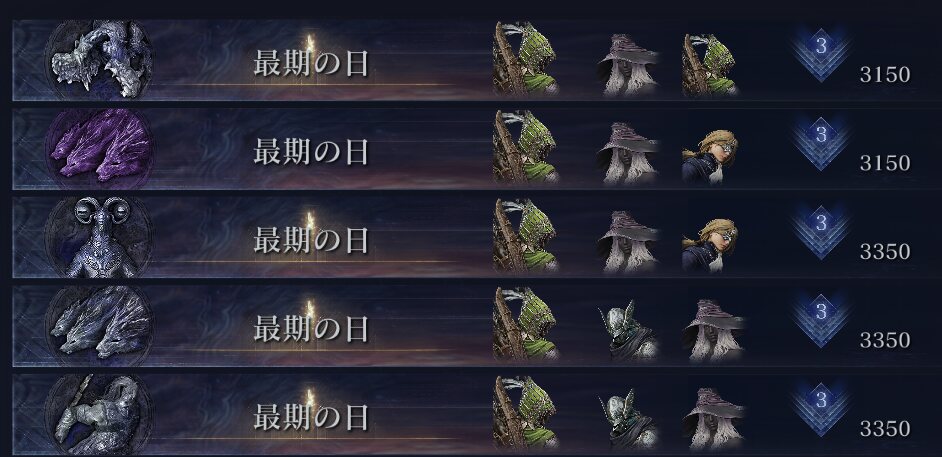Image resolution: width=942 pixels, height=457 pixels.
Task: Click the purple three-headed wolf boss emblem
Action: coord(99,148)
